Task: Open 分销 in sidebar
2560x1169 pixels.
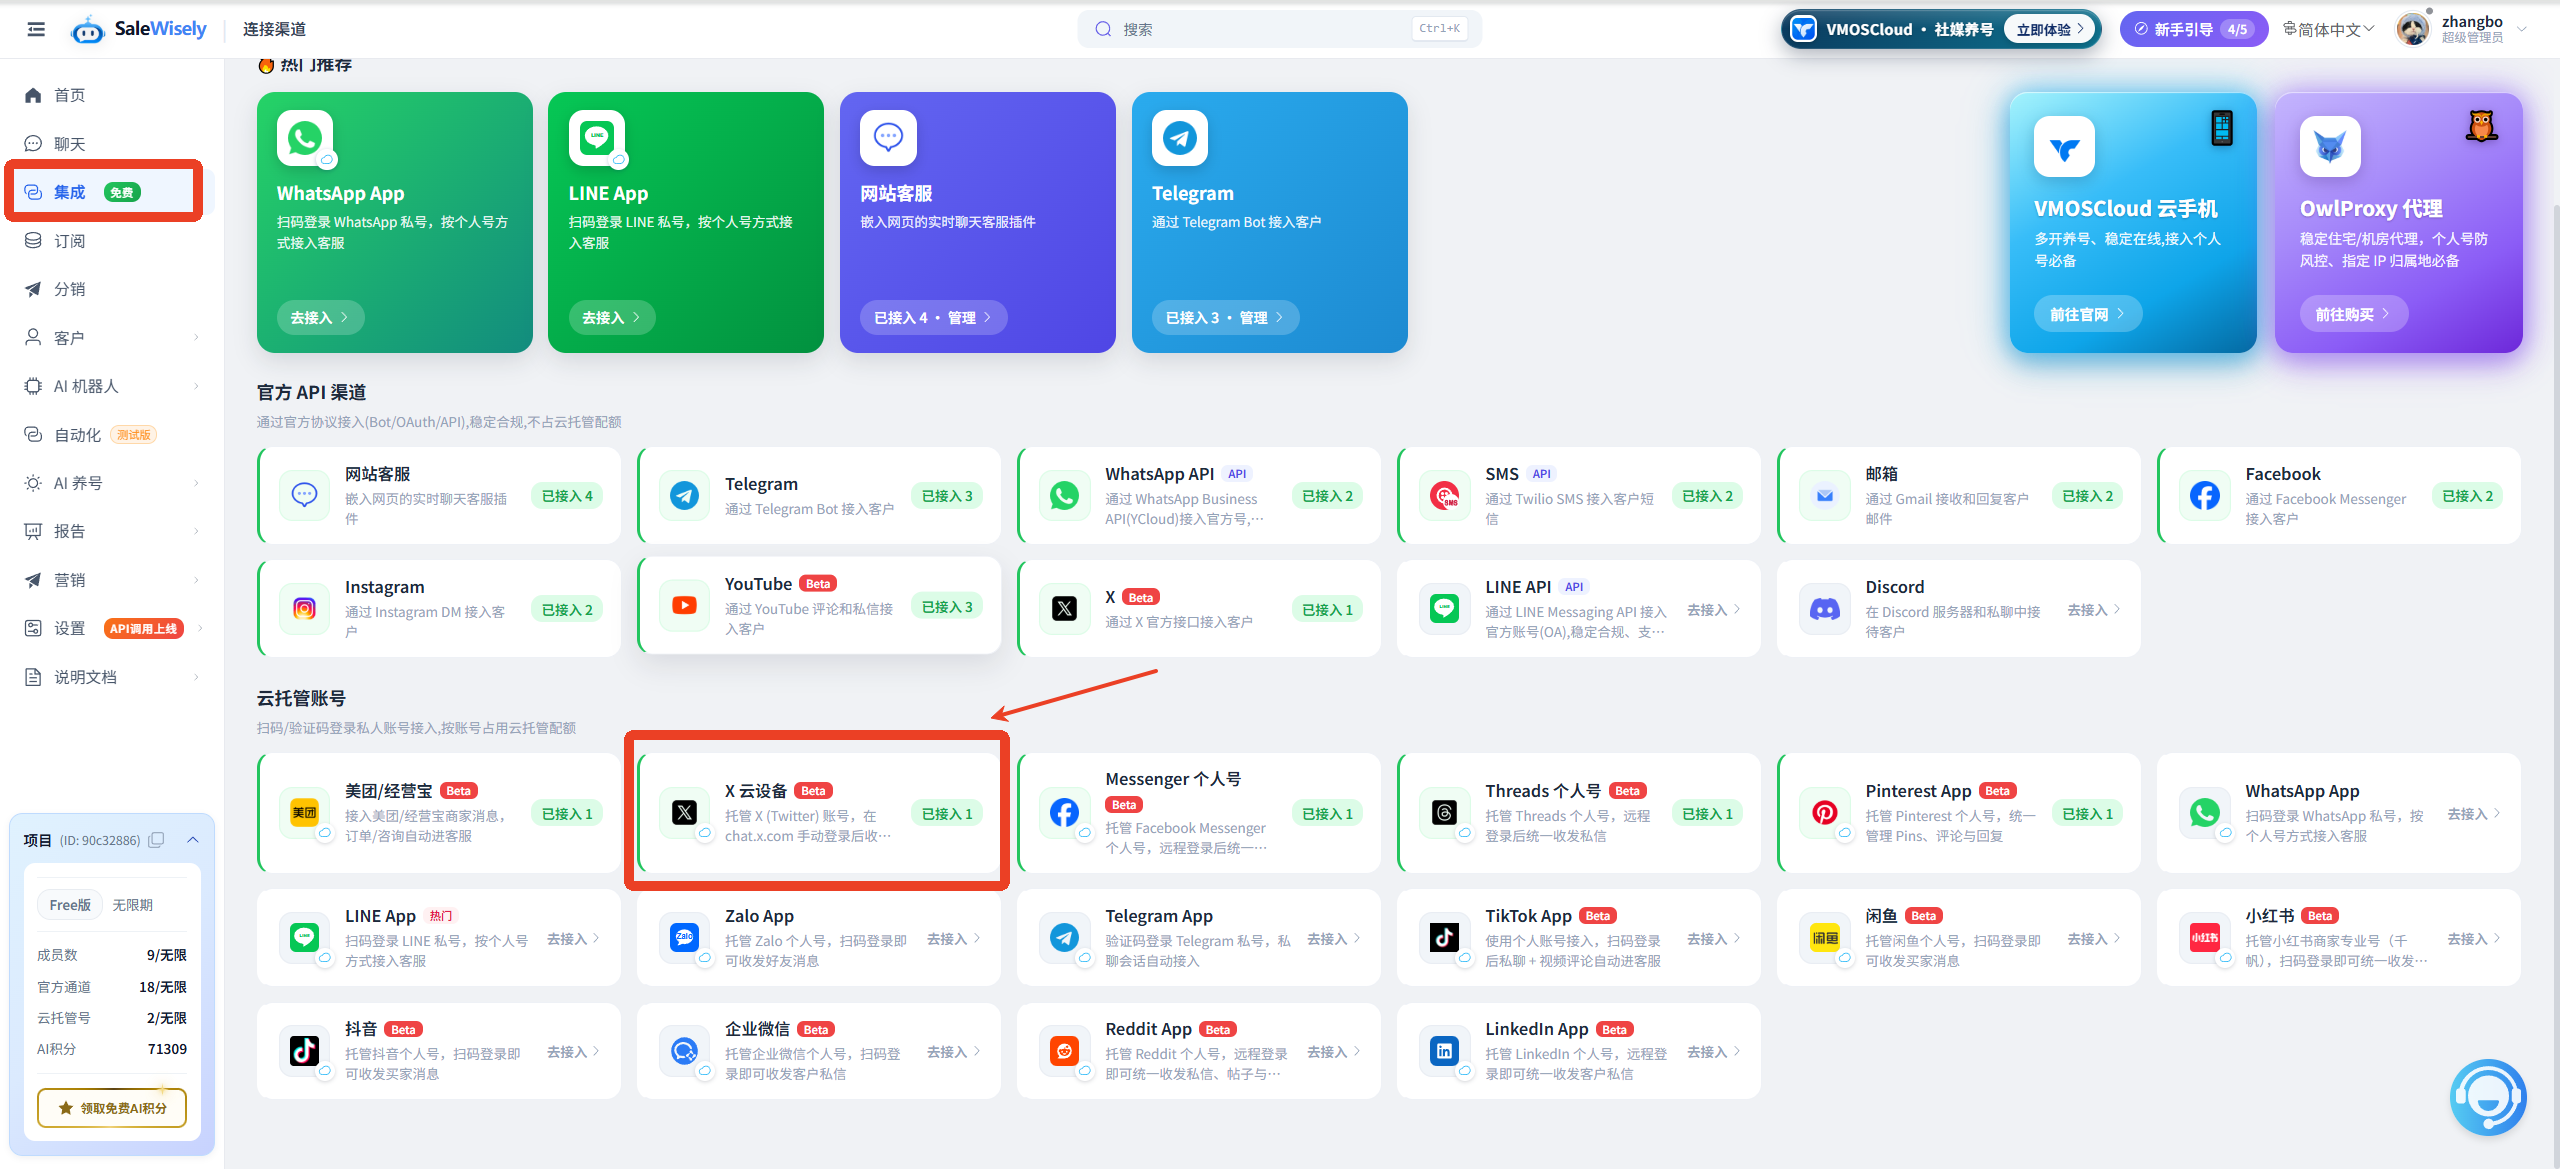Action: point(110,289)
